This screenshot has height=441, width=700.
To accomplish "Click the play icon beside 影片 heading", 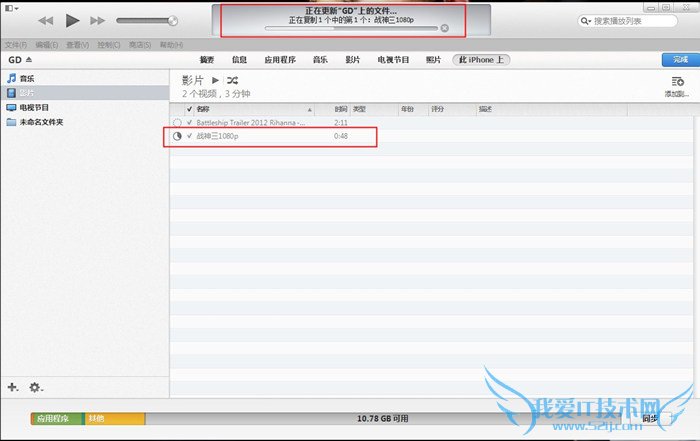I will [x=215, y=80].
